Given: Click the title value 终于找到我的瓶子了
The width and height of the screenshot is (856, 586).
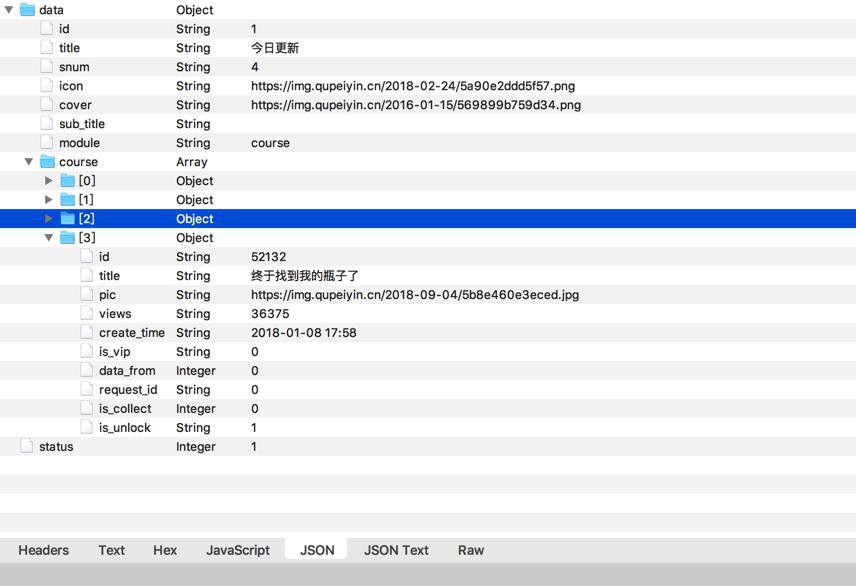Looking at the screenshot, I should 305,276.
